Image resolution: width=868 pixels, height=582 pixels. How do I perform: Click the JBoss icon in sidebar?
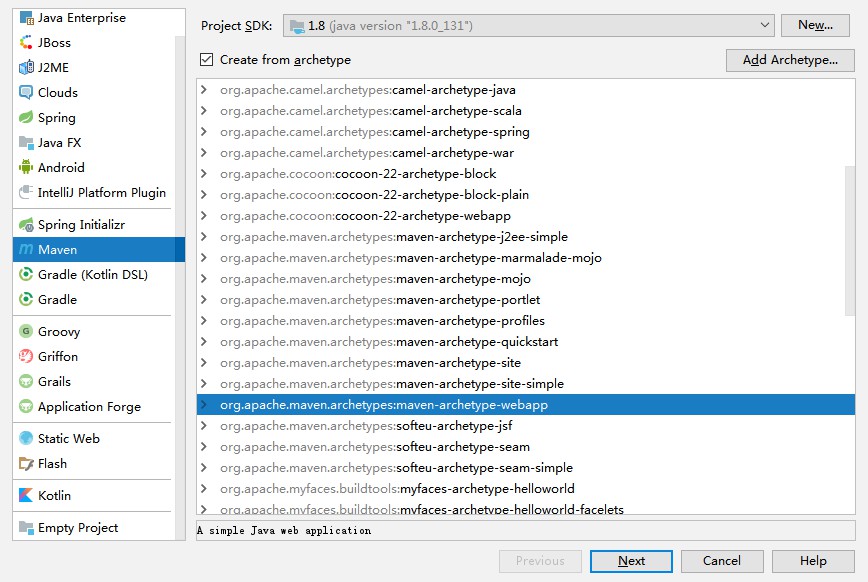tap(26, 43)
